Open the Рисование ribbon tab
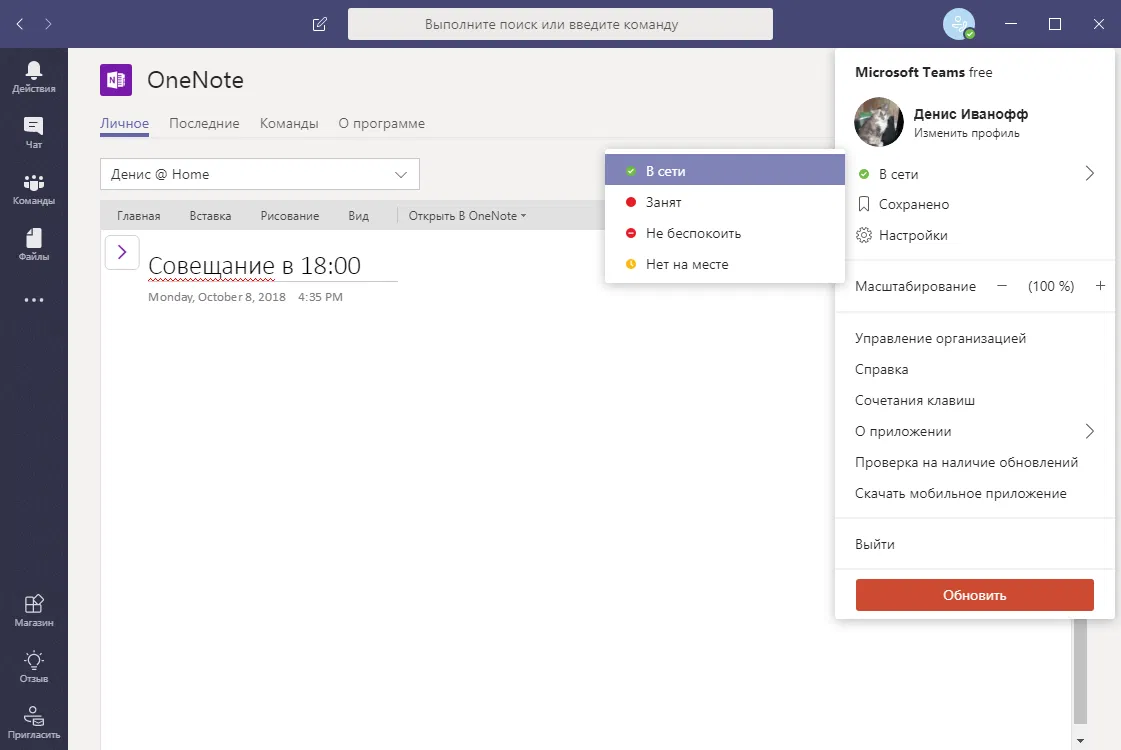The width and height of the screenshot is (1121, 750). click(x=290, y=216)
